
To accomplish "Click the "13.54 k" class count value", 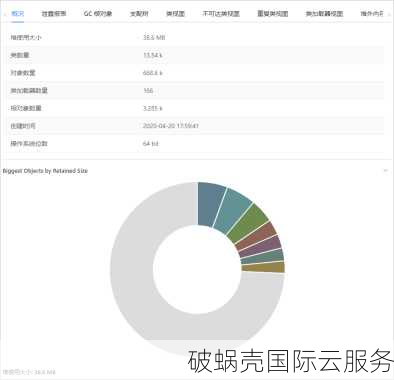I will click(153, 55).
